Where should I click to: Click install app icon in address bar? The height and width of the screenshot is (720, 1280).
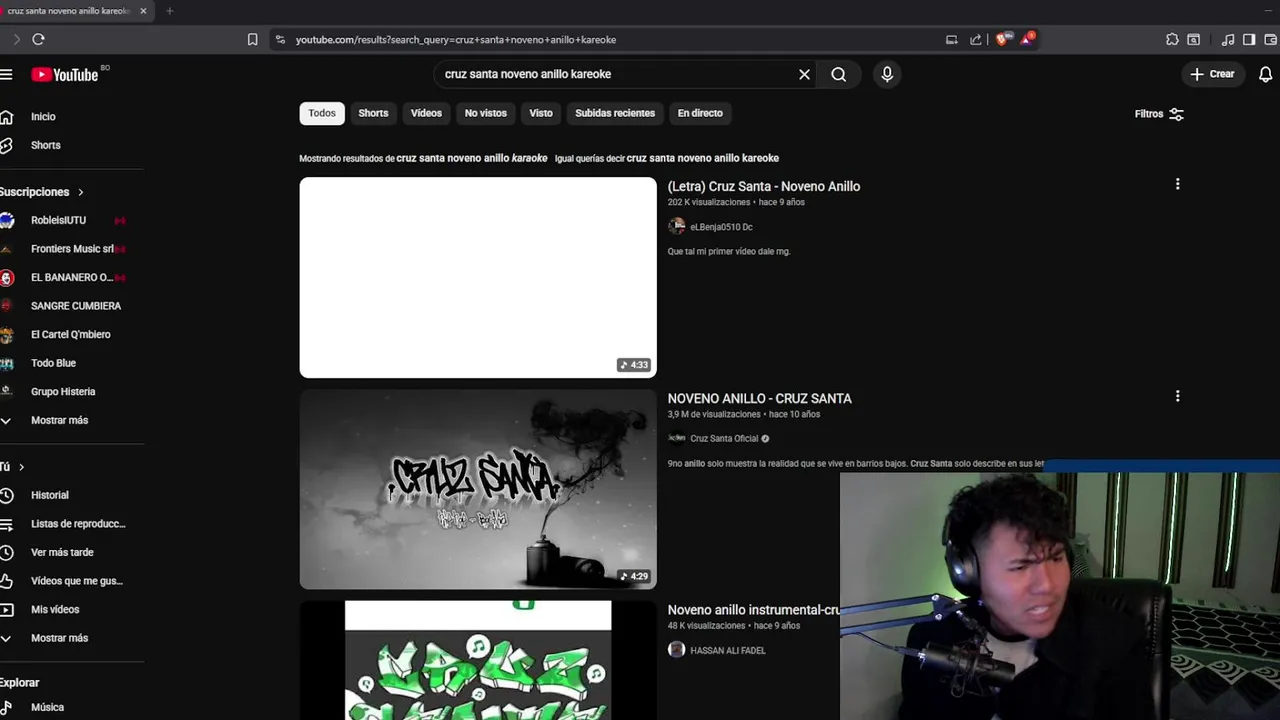(951, 40)
